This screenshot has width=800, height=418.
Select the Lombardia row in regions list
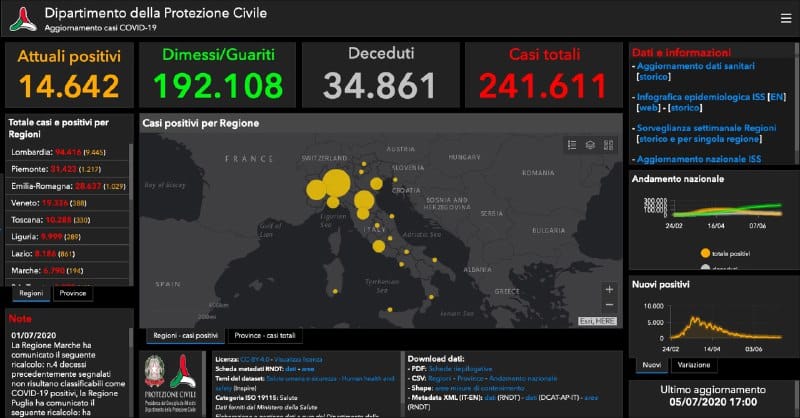(67, 152)
